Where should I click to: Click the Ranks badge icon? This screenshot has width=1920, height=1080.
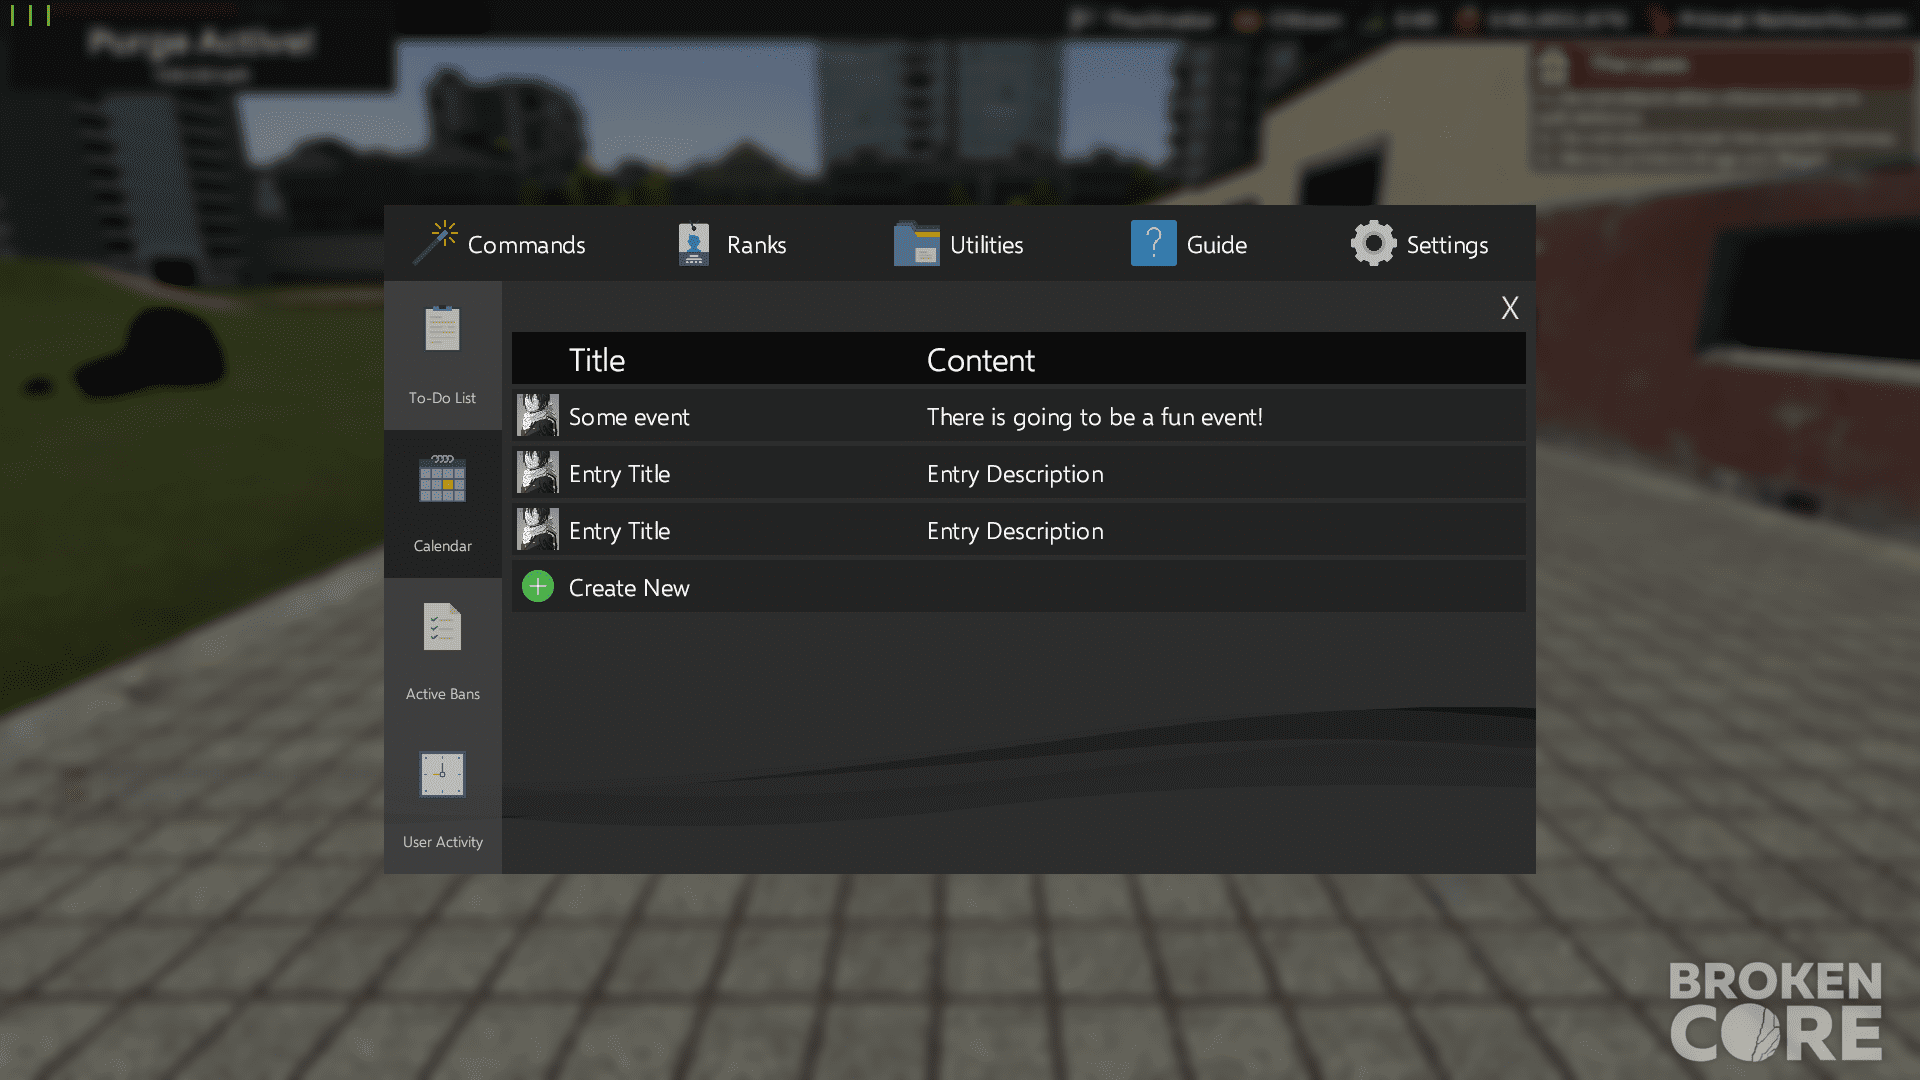click(x=693, y=243)
